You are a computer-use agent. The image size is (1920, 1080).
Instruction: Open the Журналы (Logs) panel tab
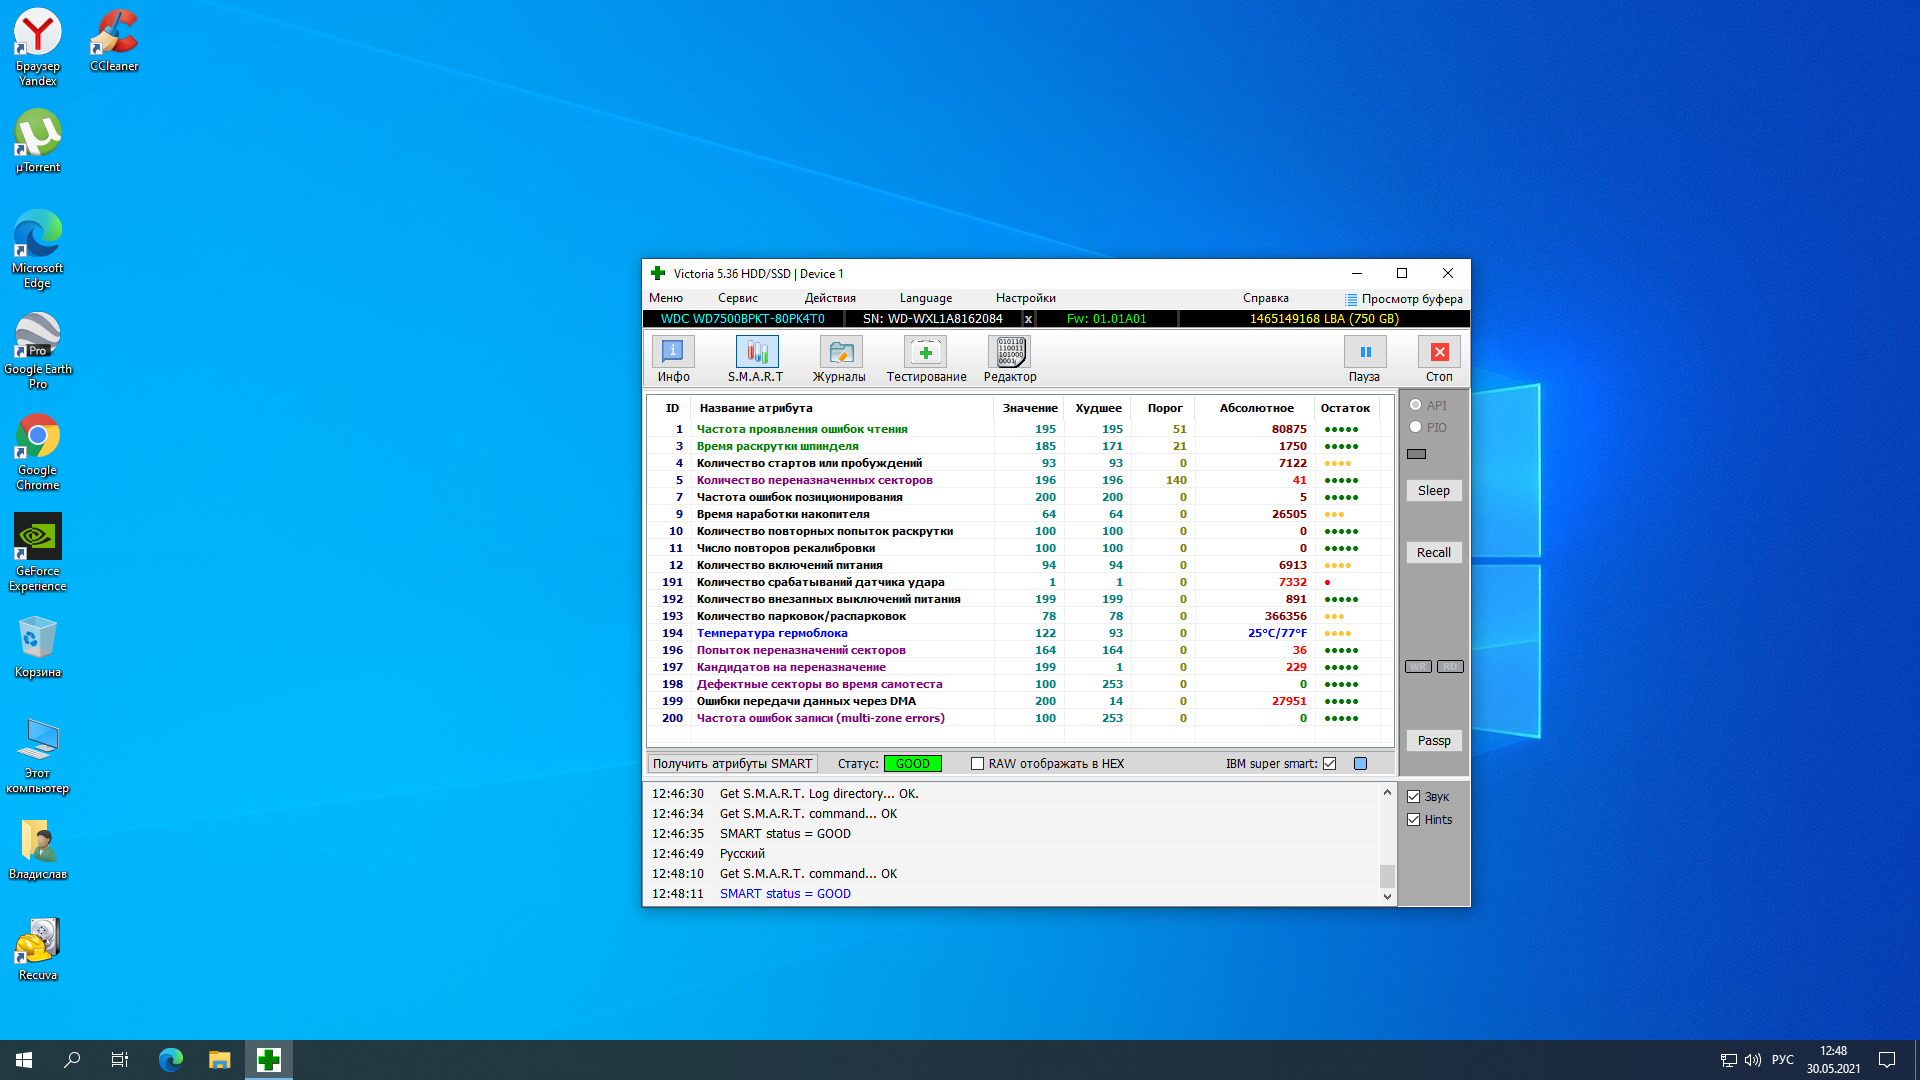pos(839,357)
